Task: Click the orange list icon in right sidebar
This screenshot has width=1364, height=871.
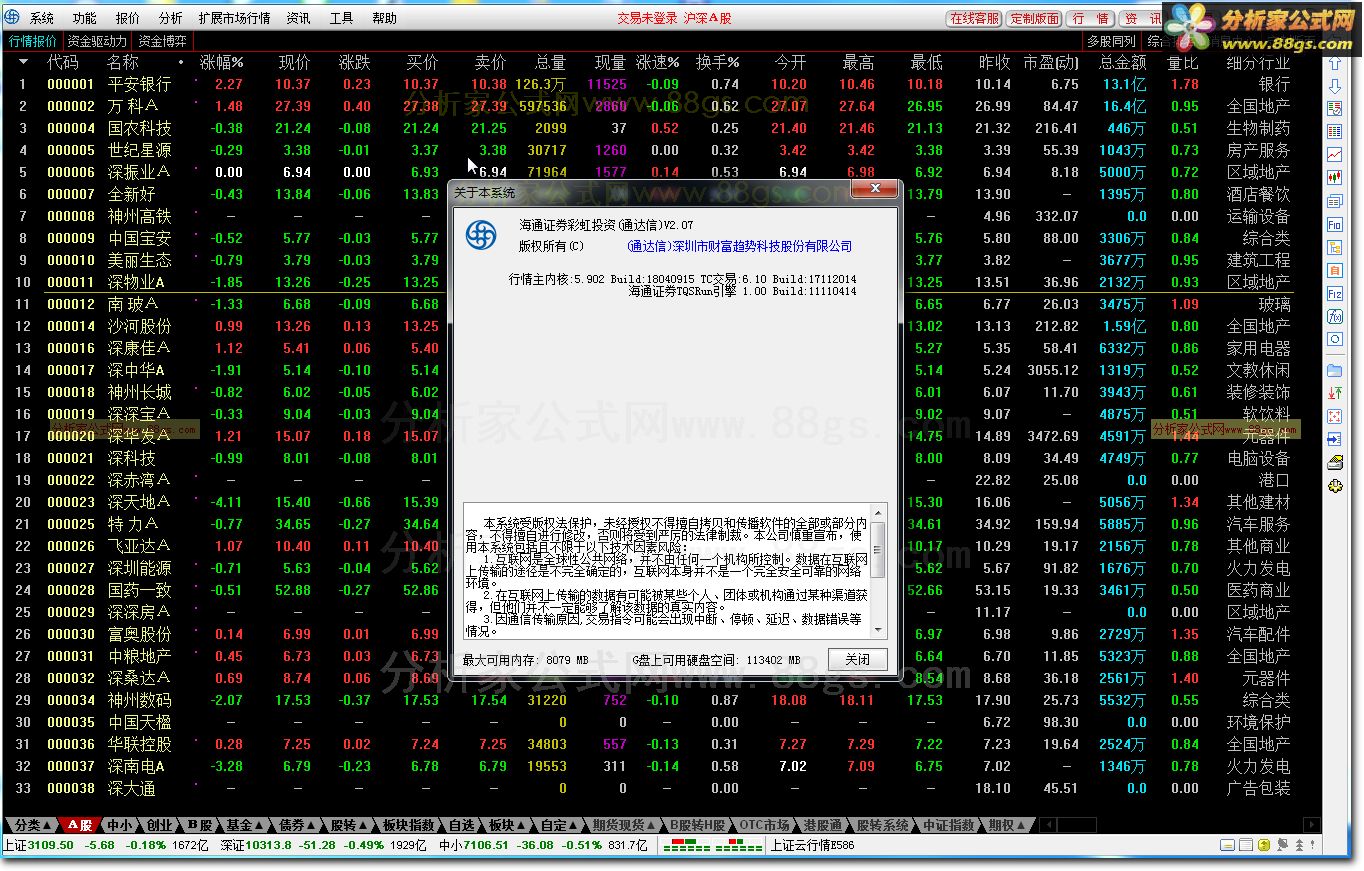Action: tap(1334, 271)
